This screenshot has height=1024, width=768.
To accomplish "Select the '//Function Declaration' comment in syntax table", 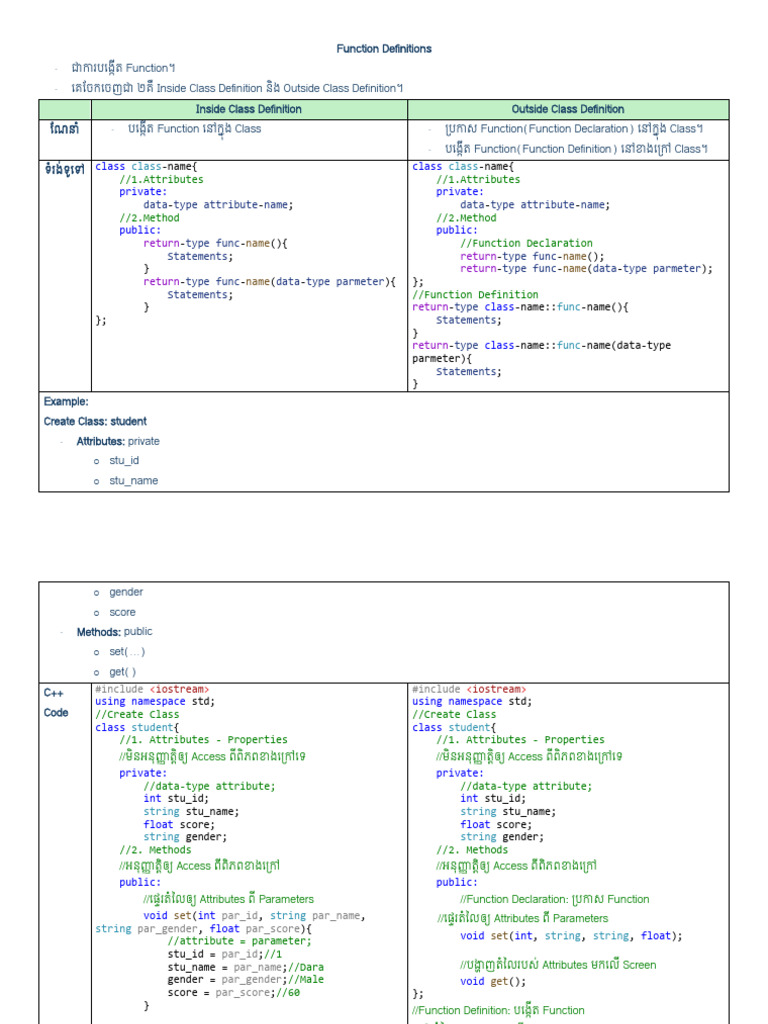I will [526, 243].
